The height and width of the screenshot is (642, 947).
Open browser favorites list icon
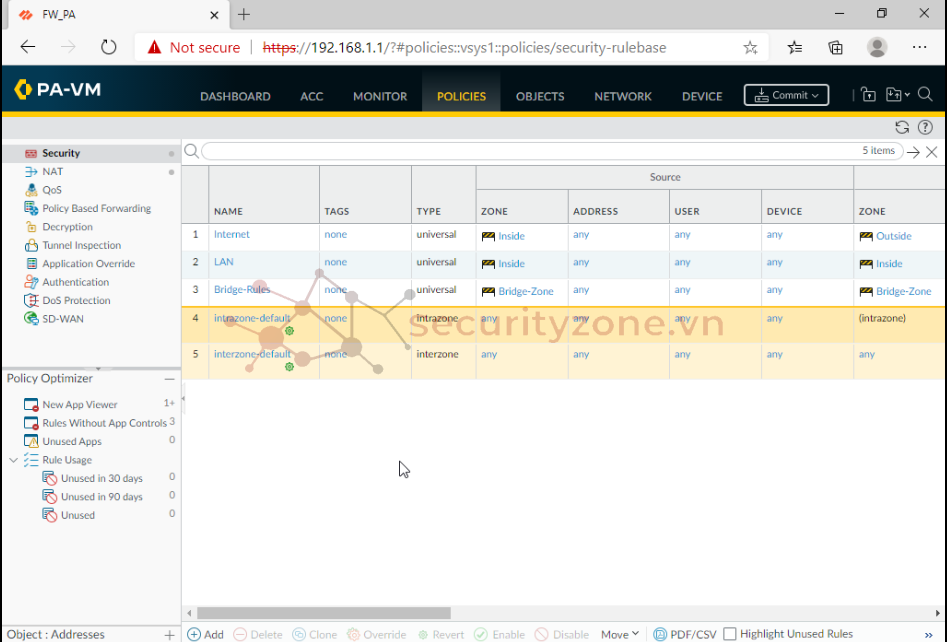pos(795,48)
